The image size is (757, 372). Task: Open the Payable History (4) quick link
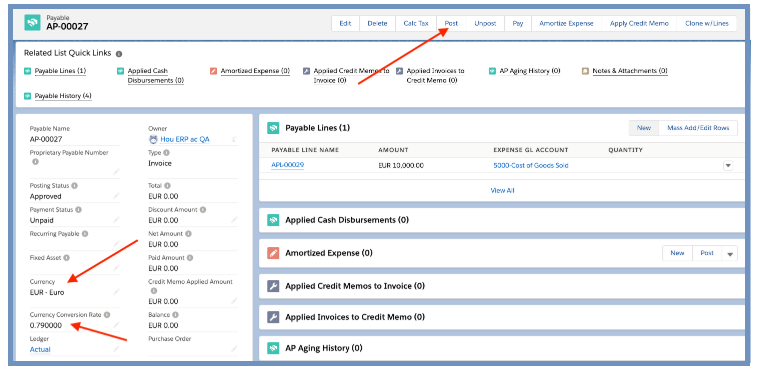coord(63,96)
